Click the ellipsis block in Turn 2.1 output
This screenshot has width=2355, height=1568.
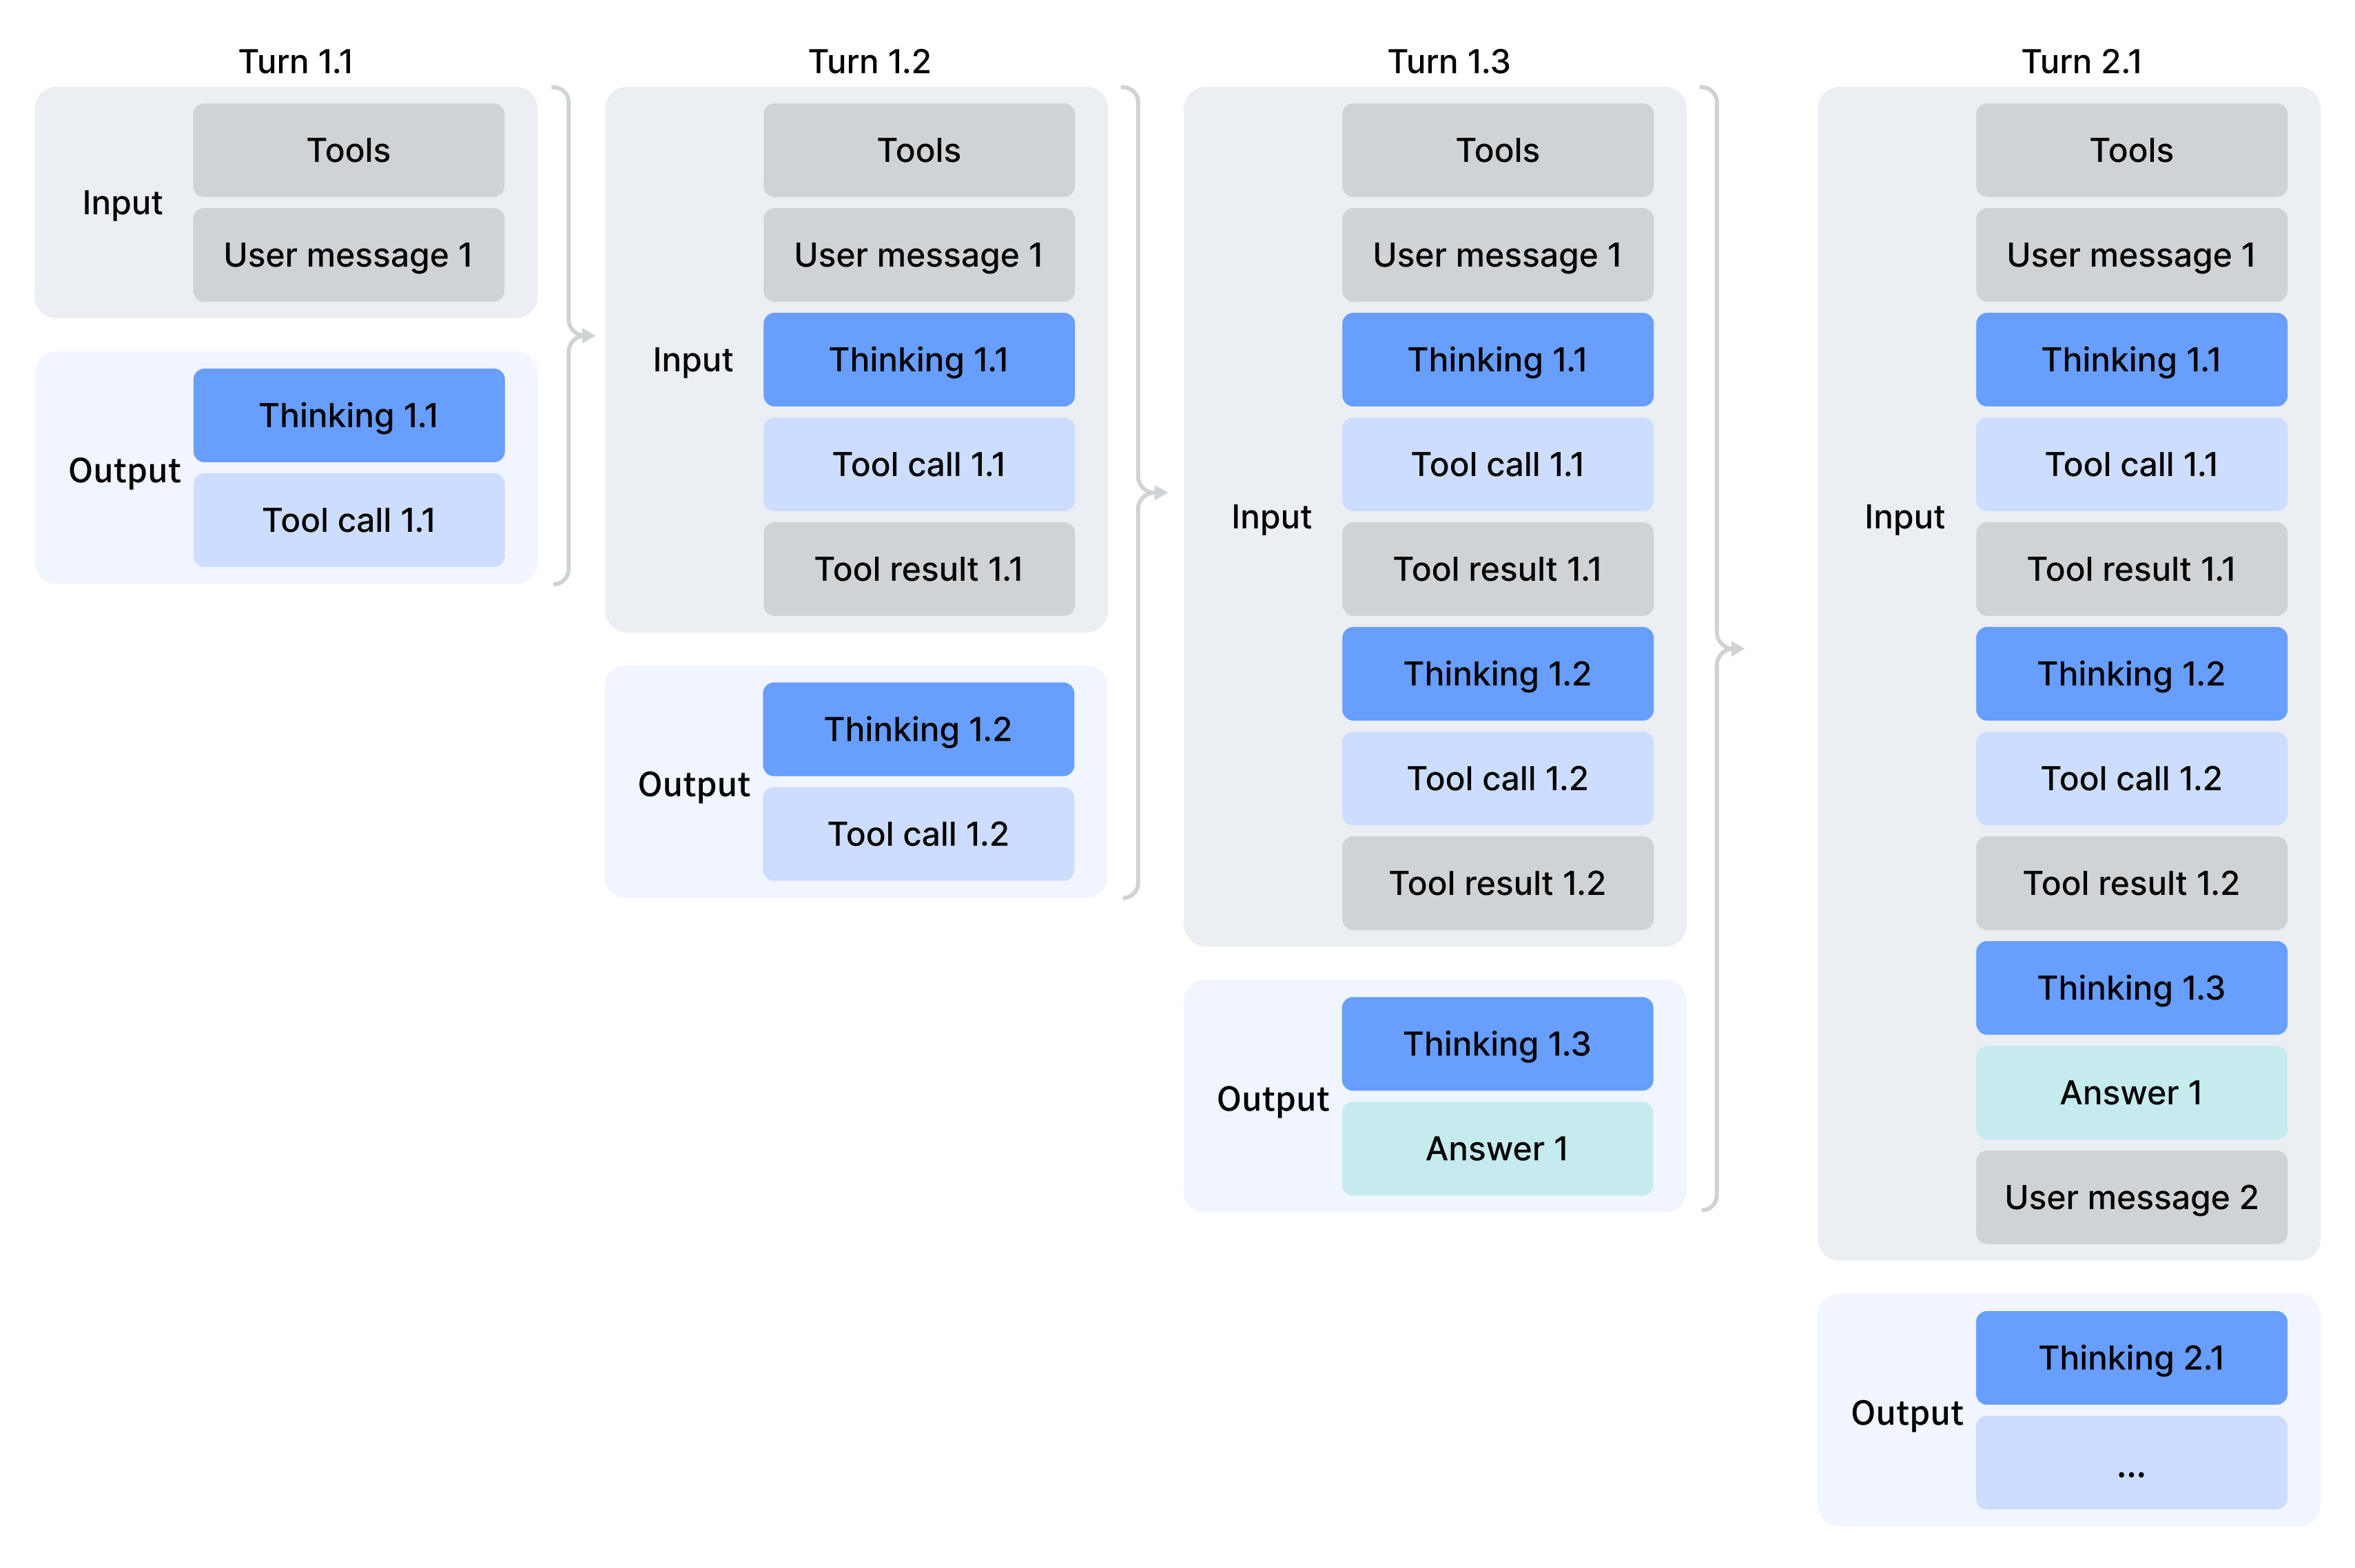2131,1463
